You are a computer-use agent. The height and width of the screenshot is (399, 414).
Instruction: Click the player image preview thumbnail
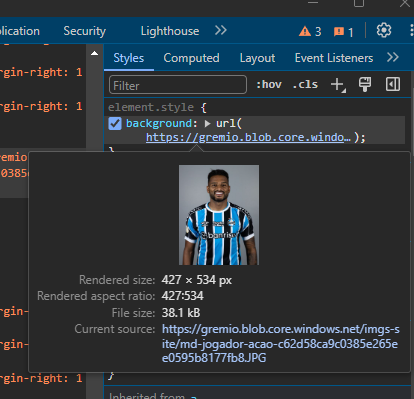point(219,215)
